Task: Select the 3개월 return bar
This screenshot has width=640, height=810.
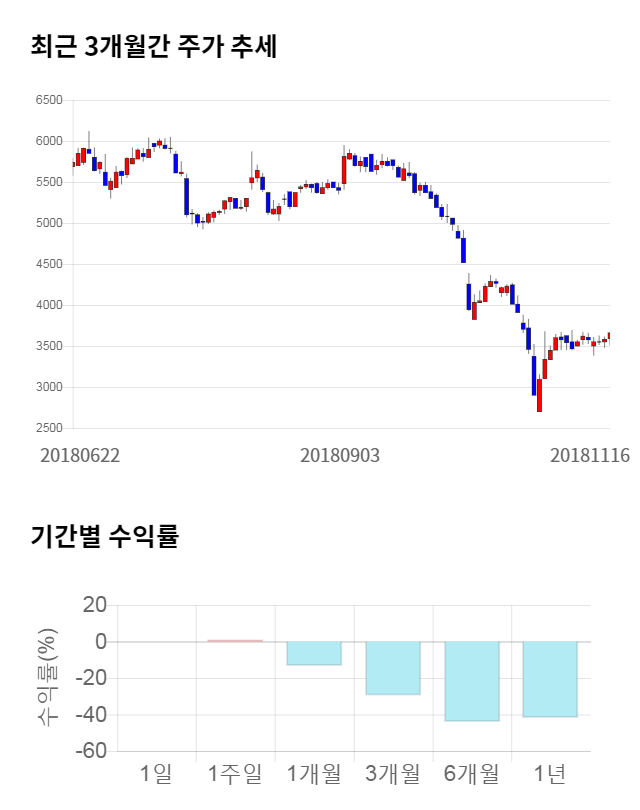Action: pos(393,667)
